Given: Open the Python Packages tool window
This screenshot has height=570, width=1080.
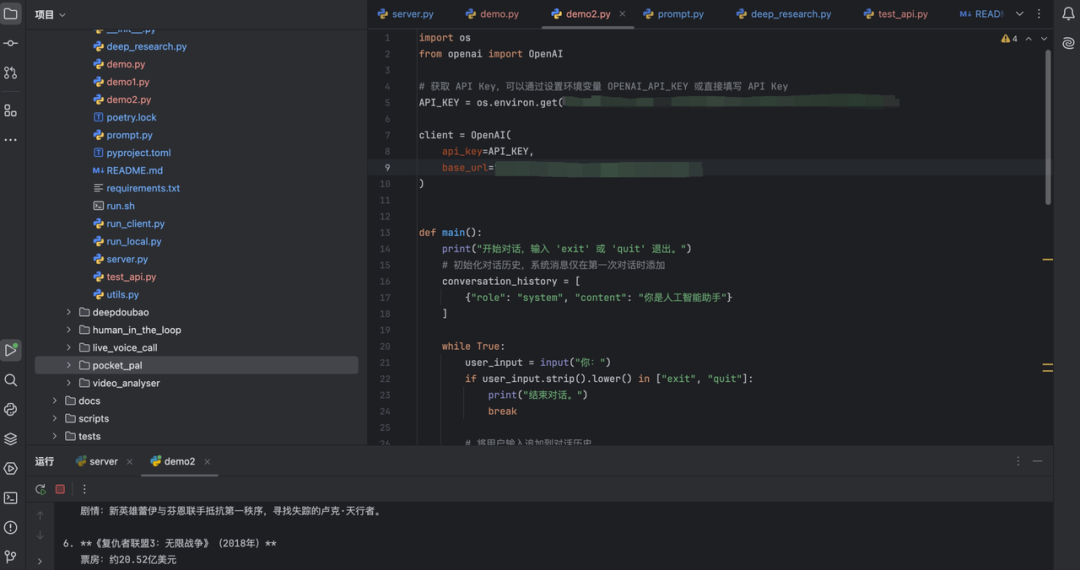Looking at the screenshot, I should click(x=11, y=438).
